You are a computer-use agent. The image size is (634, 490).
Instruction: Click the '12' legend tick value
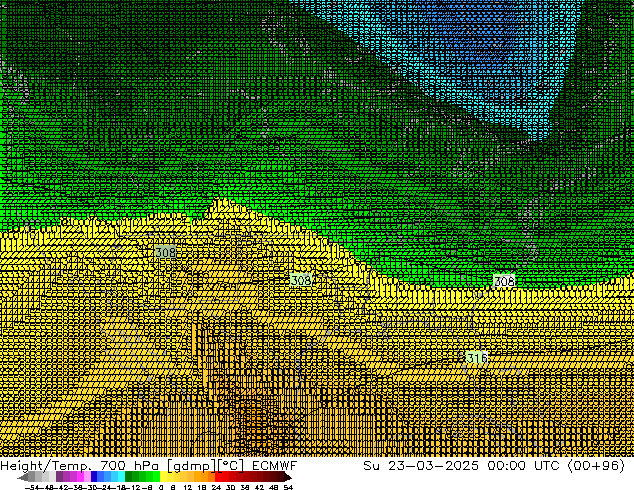tap(188, 488)
